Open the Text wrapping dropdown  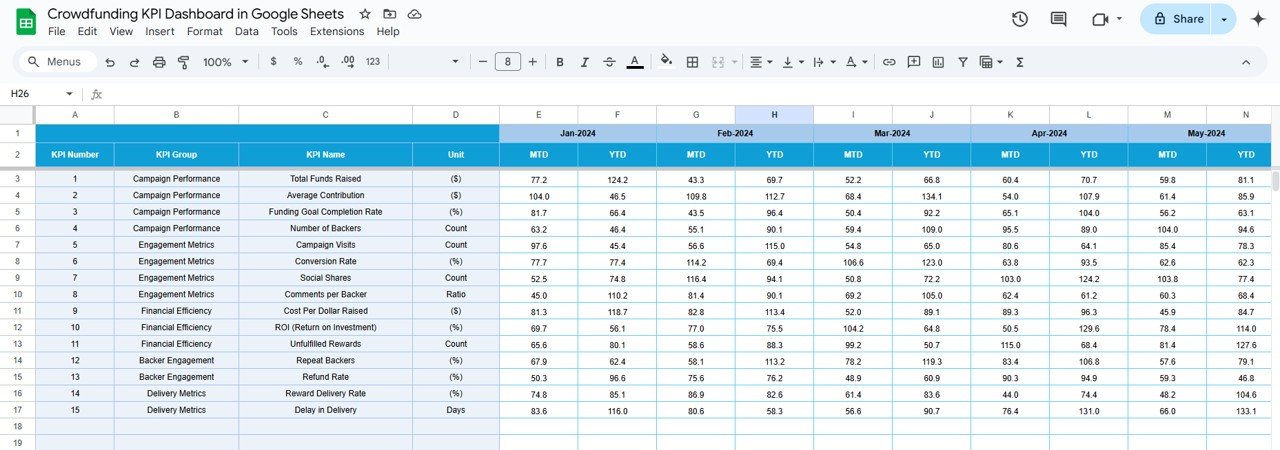coord(824,62)
